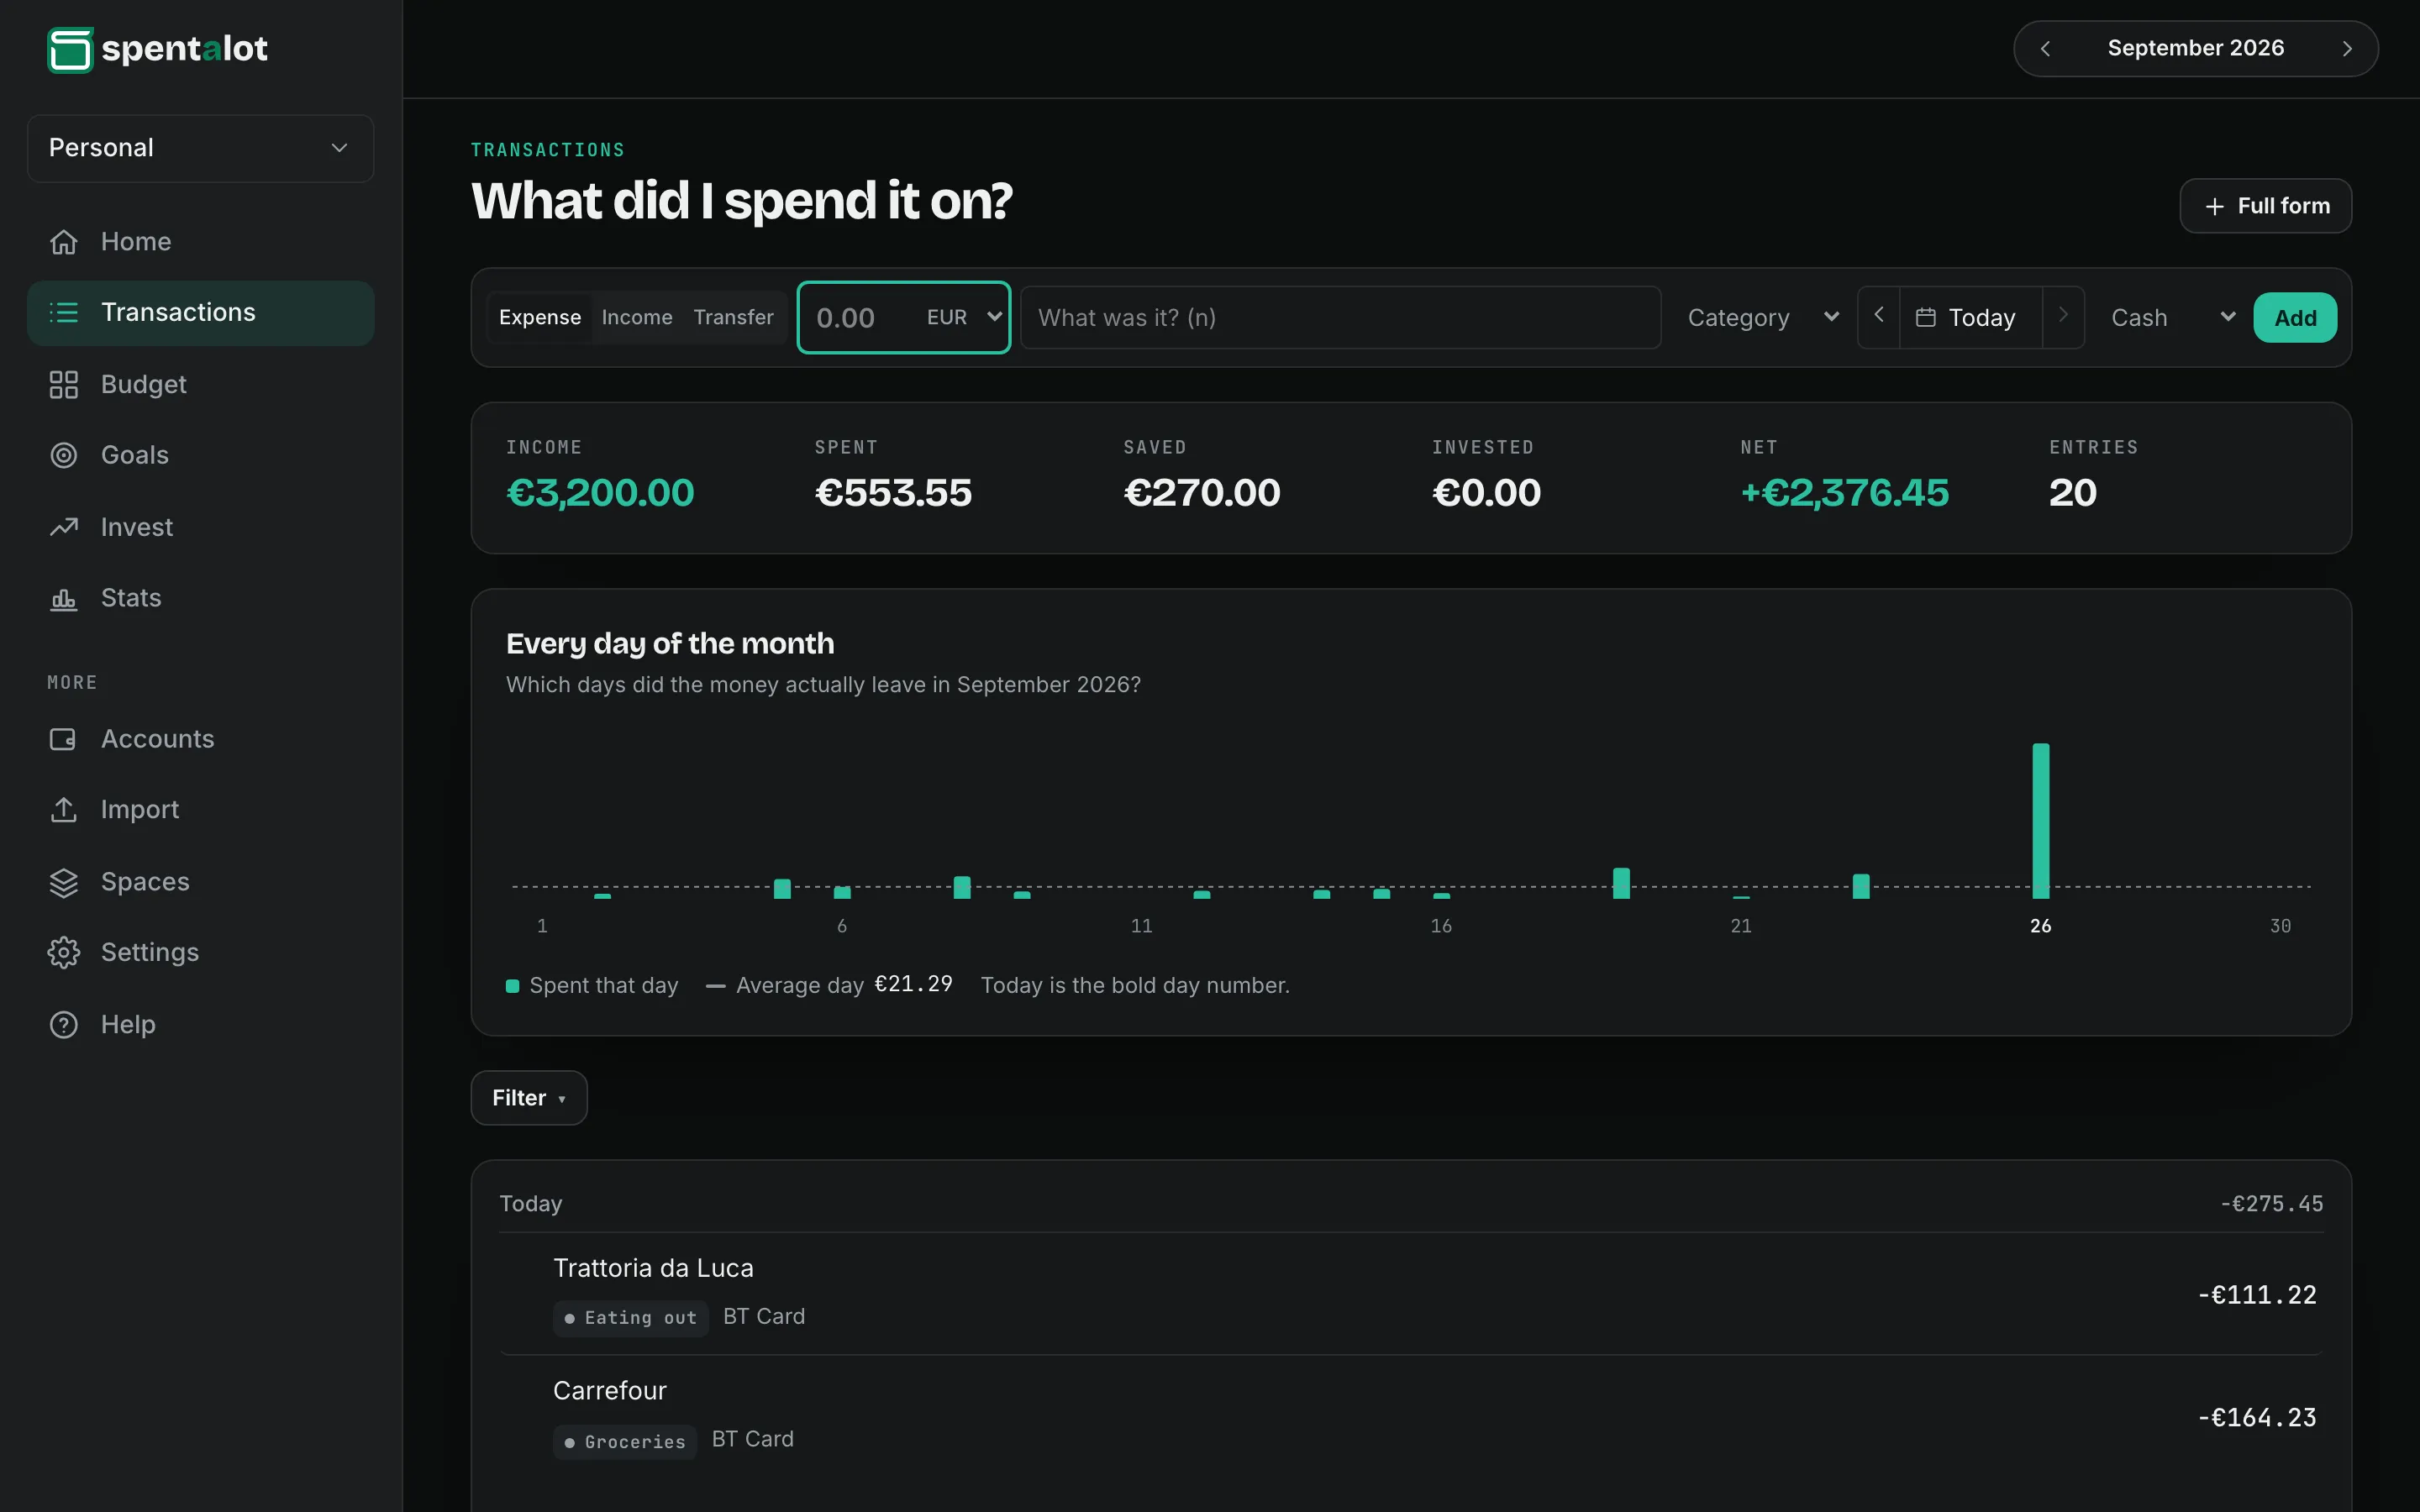Open the Category dropdown

click(1762, 317)
